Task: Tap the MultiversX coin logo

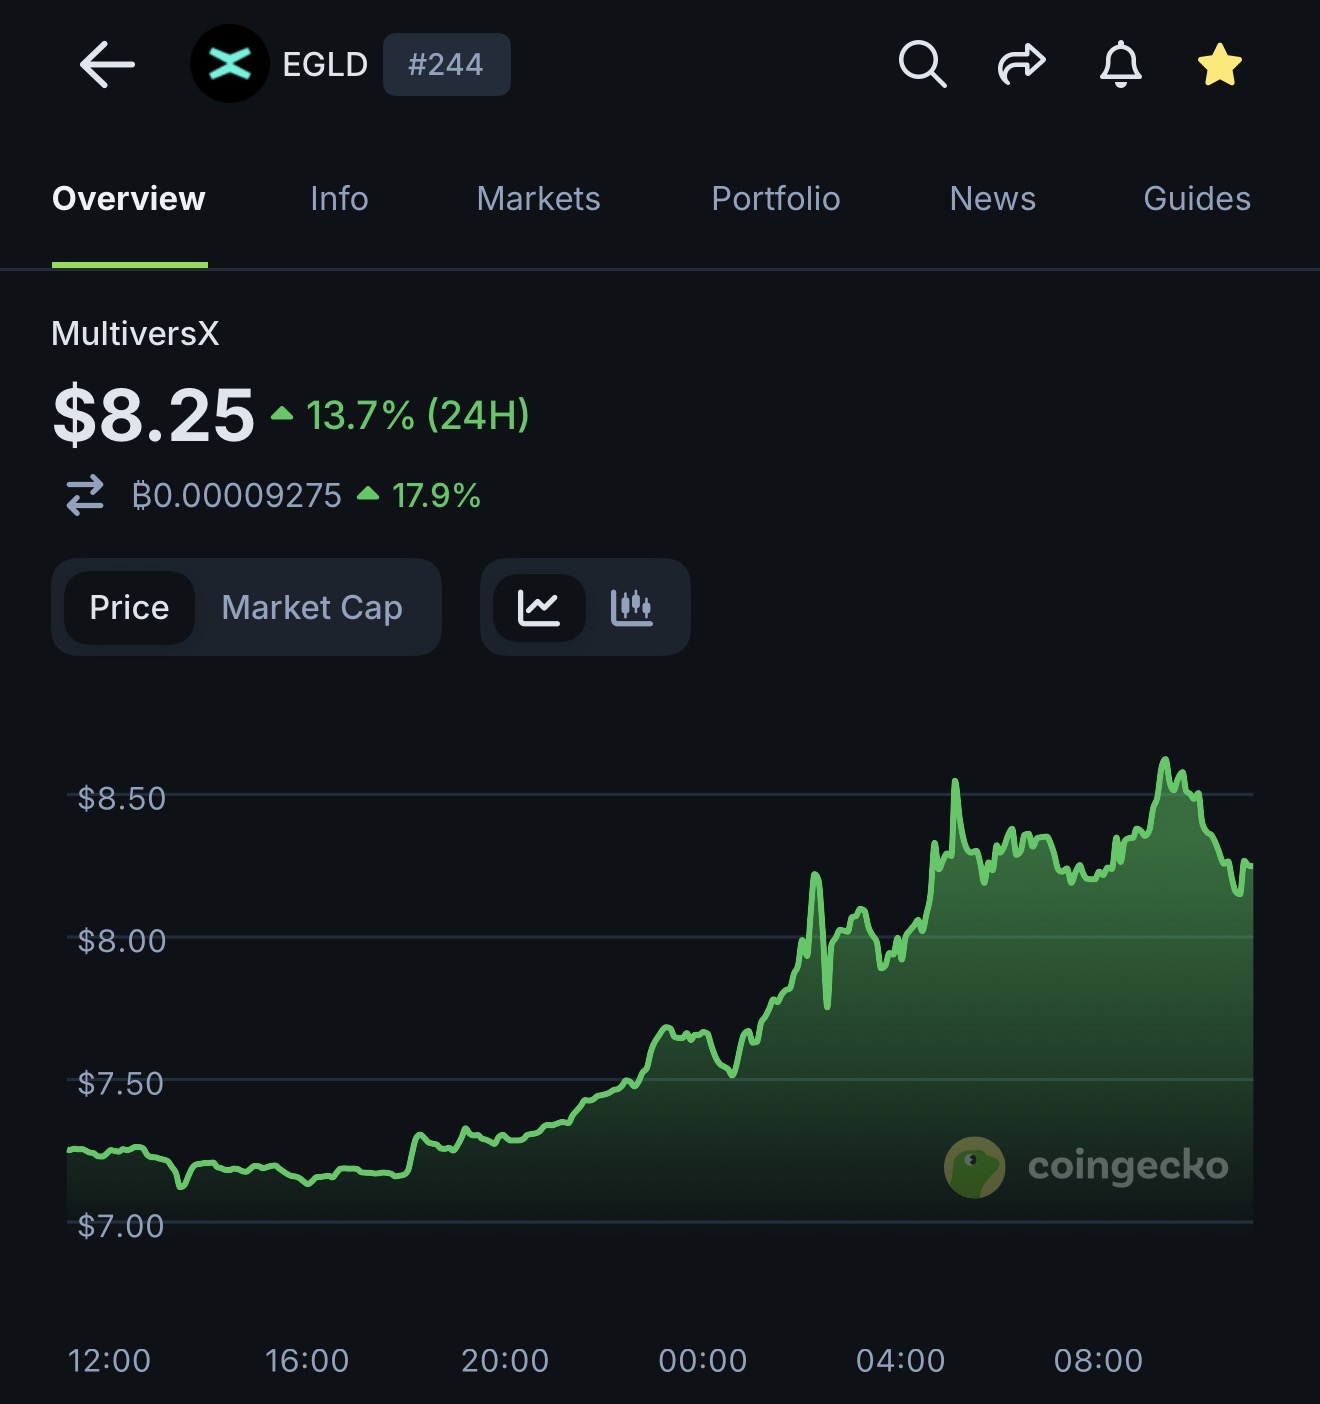Action: (x=229, y=65)
